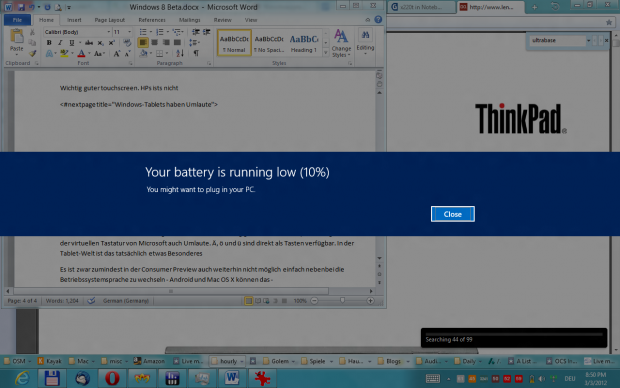Click the Bullets list icon
The width and height of the screenshot is (620, 388).
click(x=143, y=32)
